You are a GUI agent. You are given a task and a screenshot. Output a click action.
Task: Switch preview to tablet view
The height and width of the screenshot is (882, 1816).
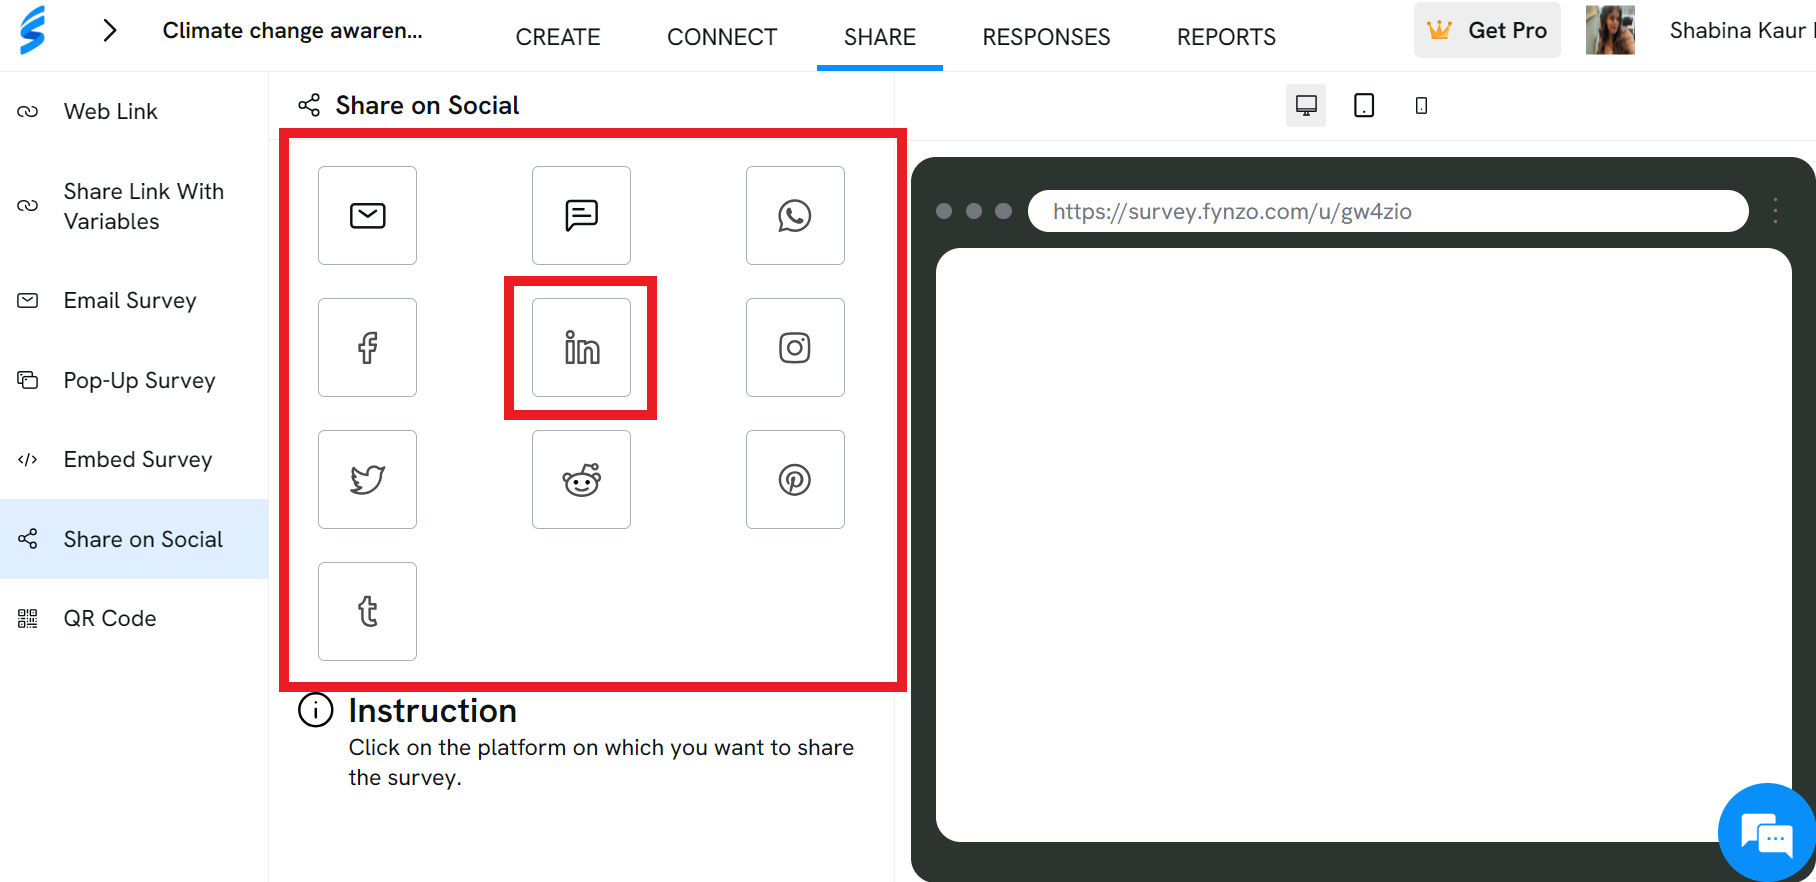(x=1364, y=105)
